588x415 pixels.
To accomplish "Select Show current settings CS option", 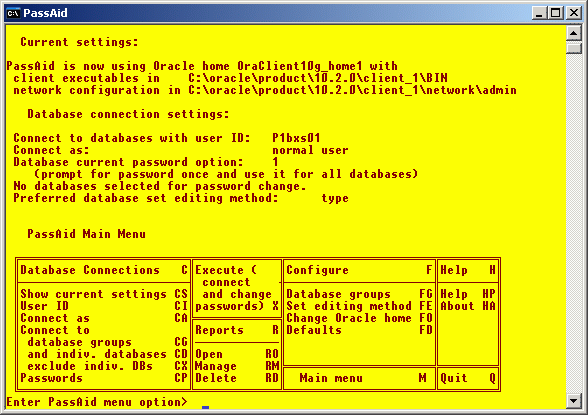I will (x=104, y=294).
